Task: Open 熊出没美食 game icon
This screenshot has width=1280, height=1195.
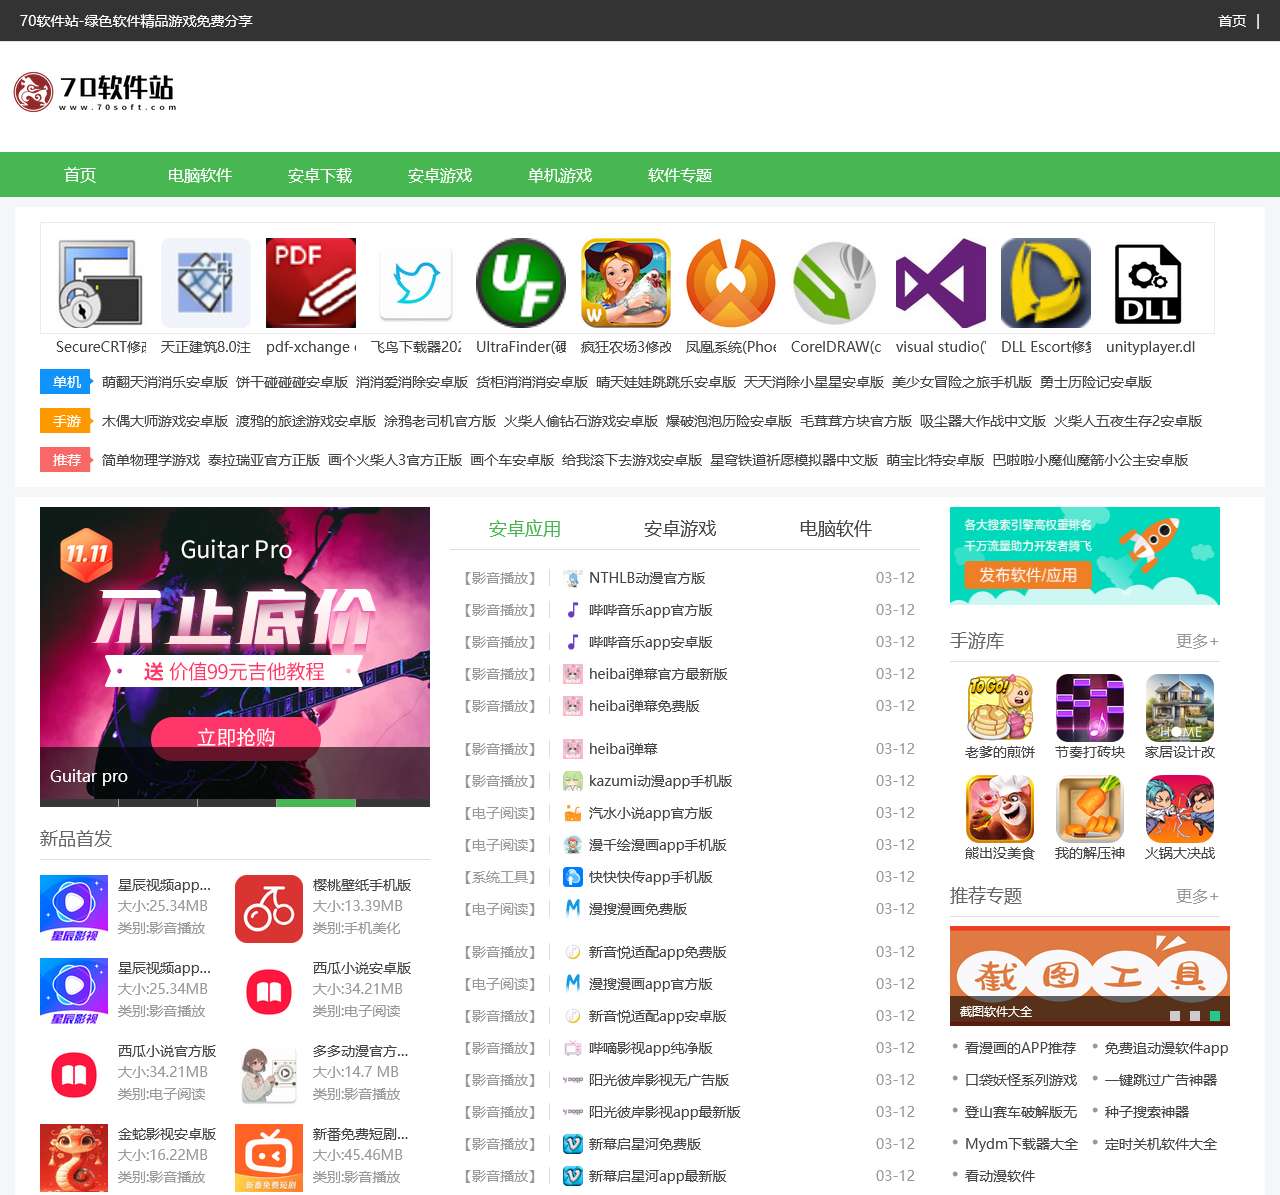Action: [1000, 809]
